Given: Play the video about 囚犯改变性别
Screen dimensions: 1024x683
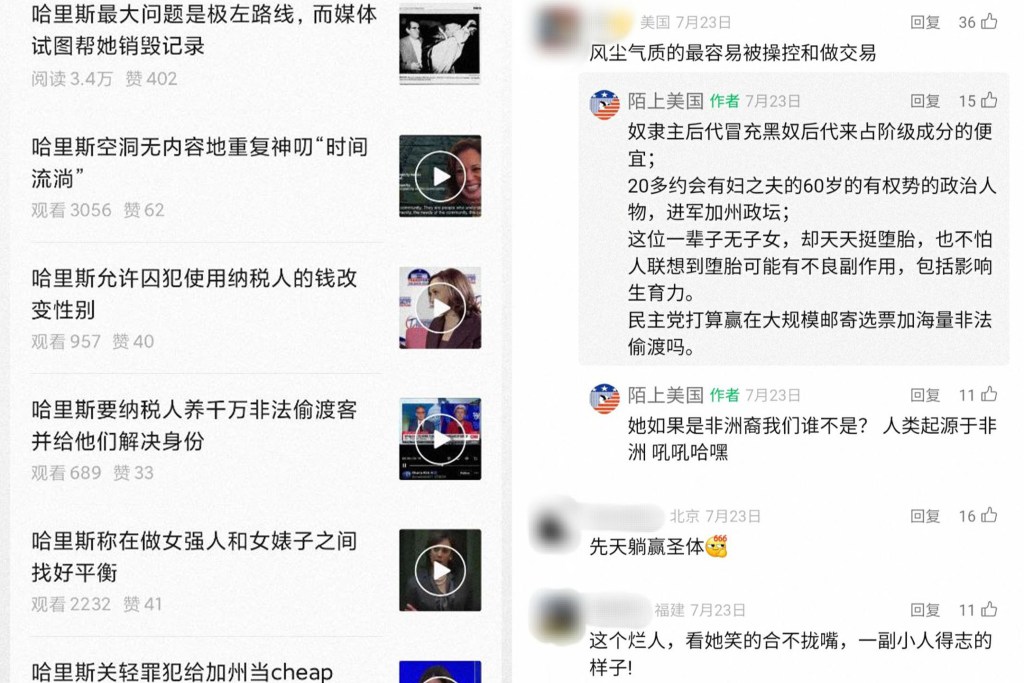Looking at the screenshot, I should [x=440, y=308].
